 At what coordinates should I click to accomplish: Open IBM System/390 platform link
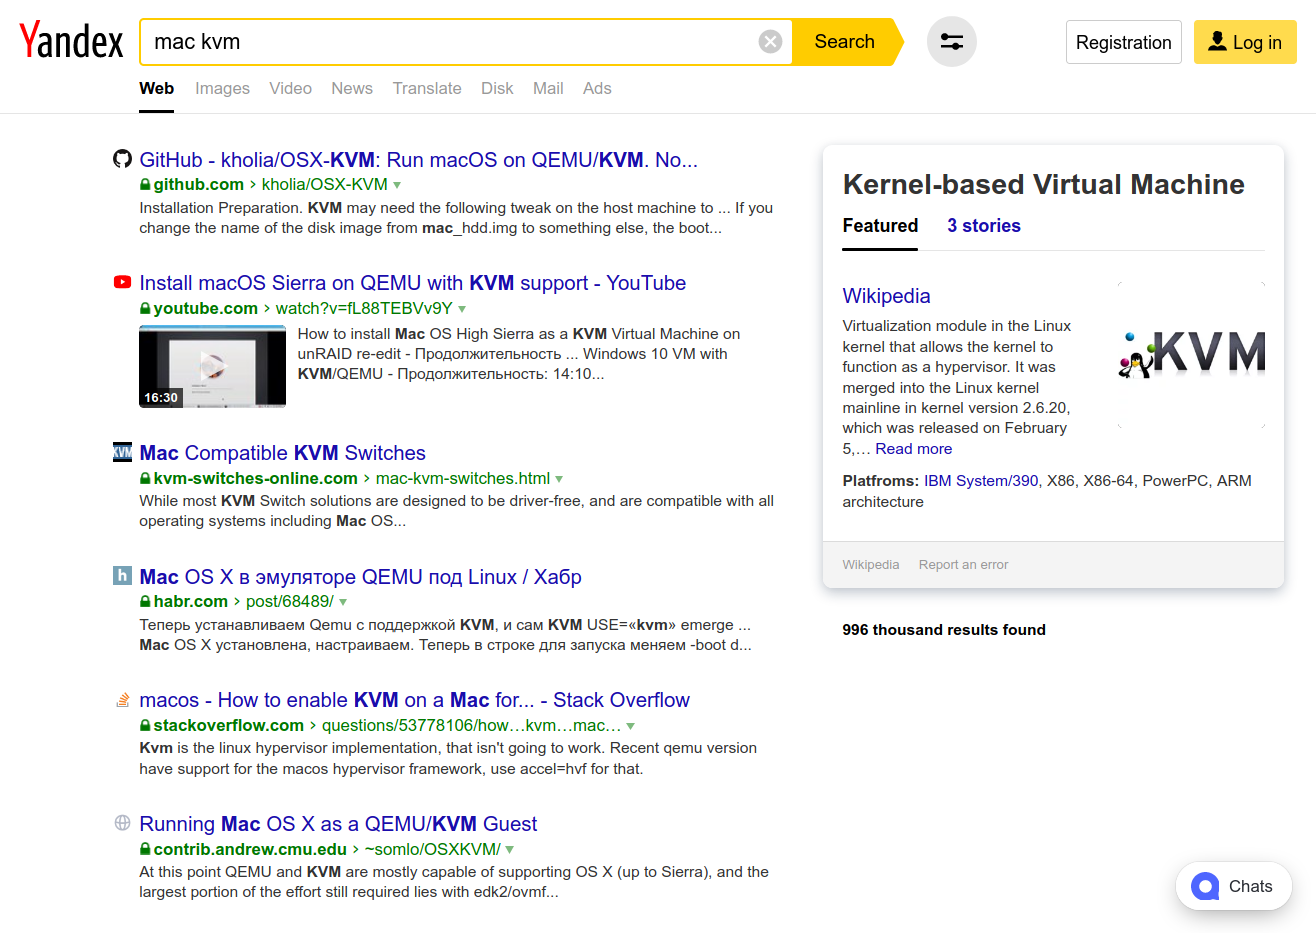[x=981, y=481]
